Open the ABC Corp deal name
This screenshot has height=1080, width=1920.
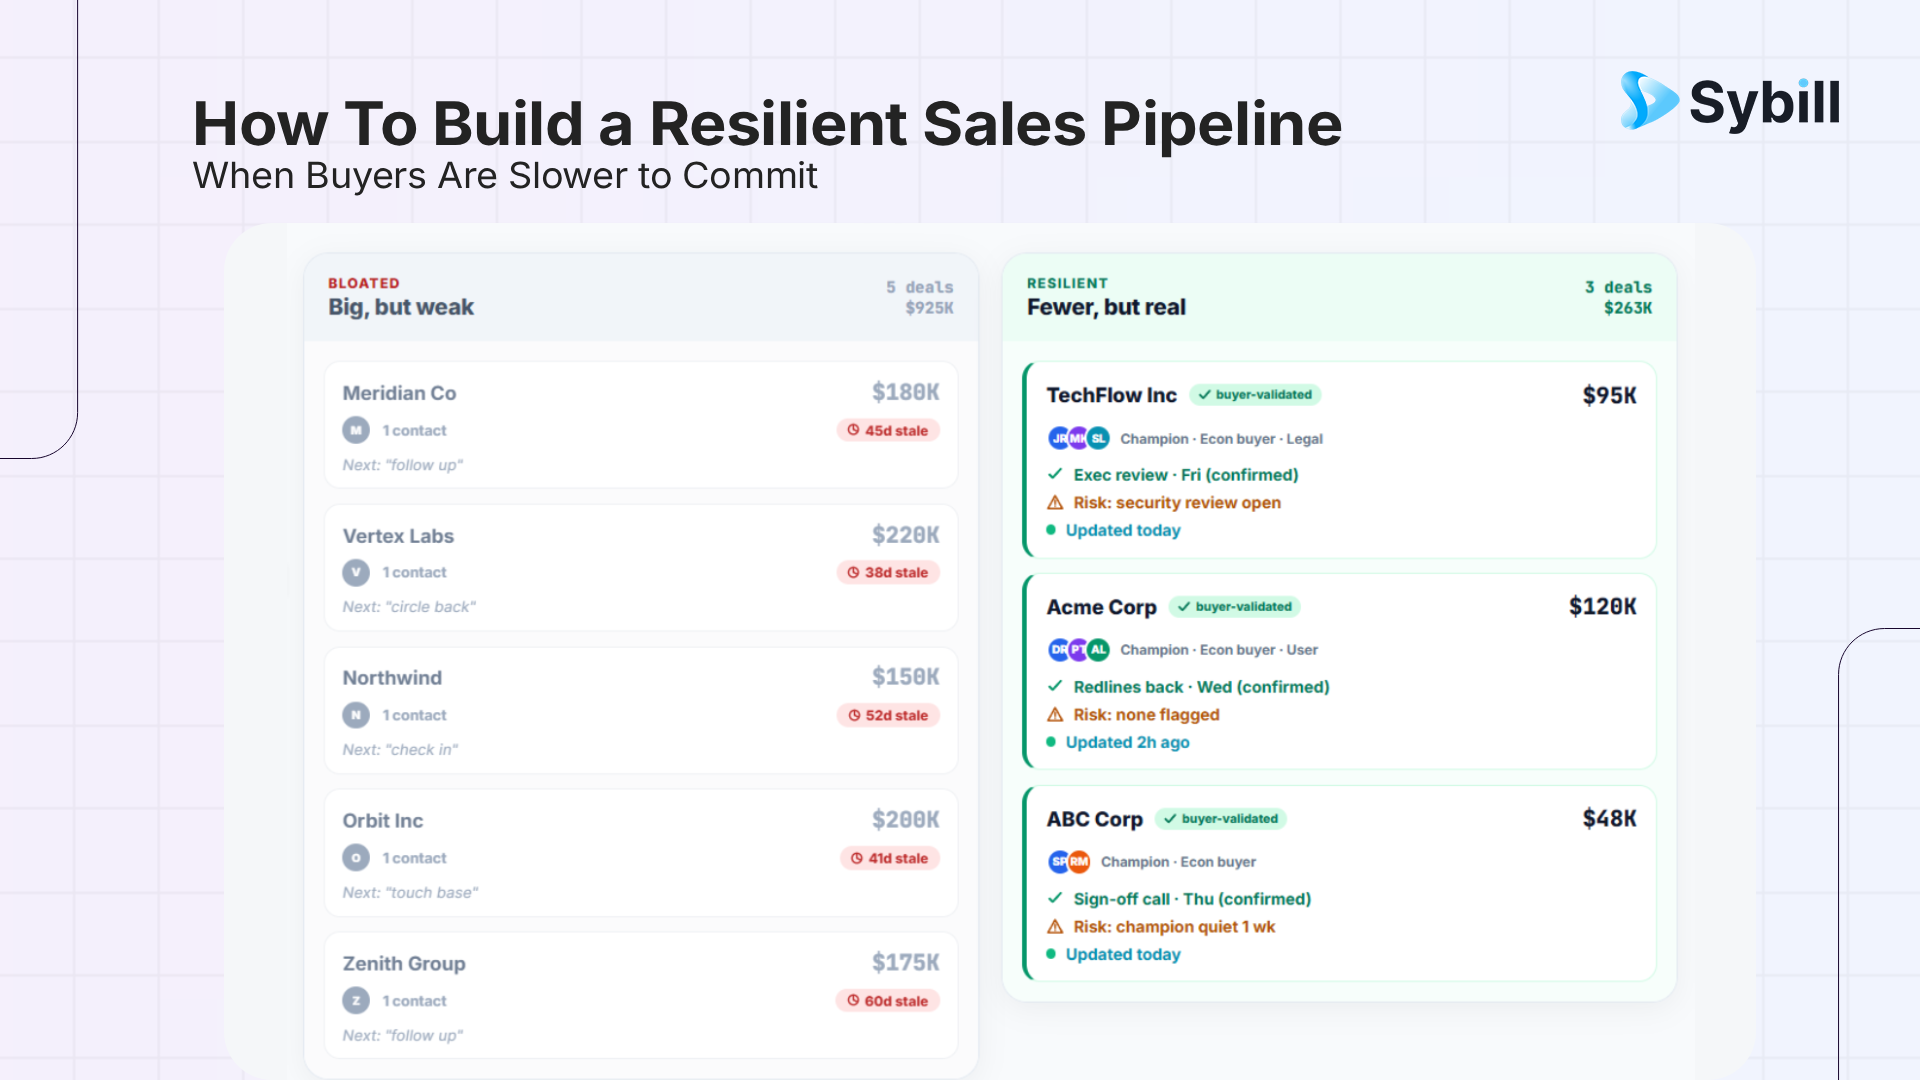click(x=1095, y=819)
